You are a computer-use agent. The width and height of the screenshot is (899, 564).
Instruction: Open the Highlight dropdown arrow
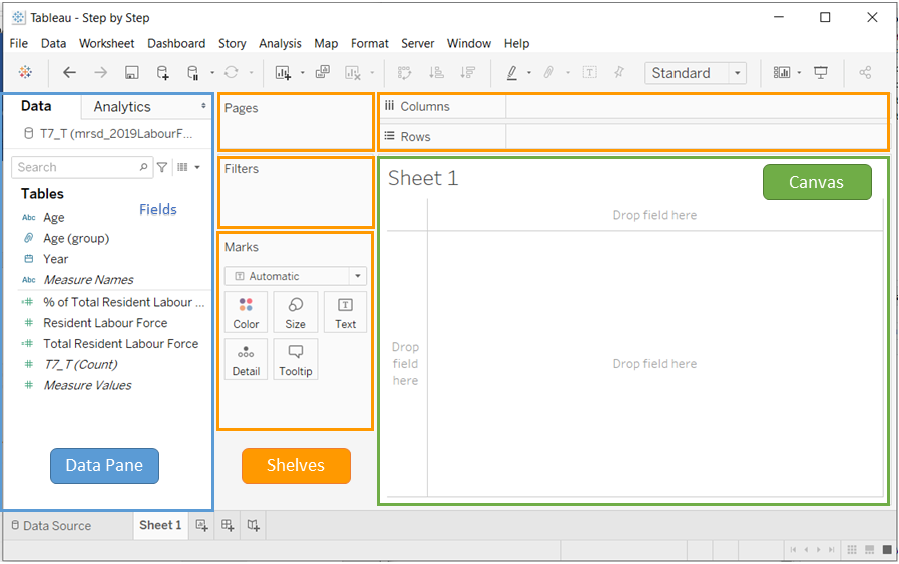coord(529,73)
